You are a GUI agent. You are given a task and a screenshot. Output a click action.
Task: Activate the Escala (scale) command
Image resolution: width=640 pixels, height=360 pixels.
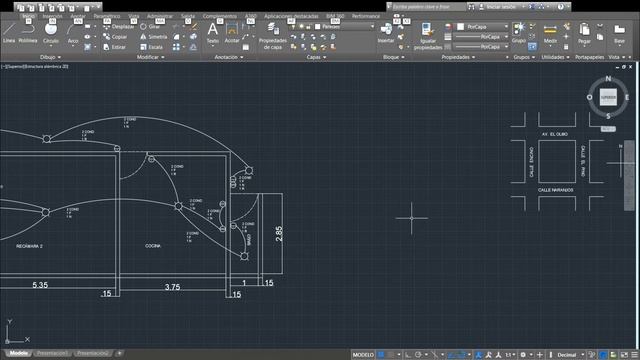tap(151, 47)
